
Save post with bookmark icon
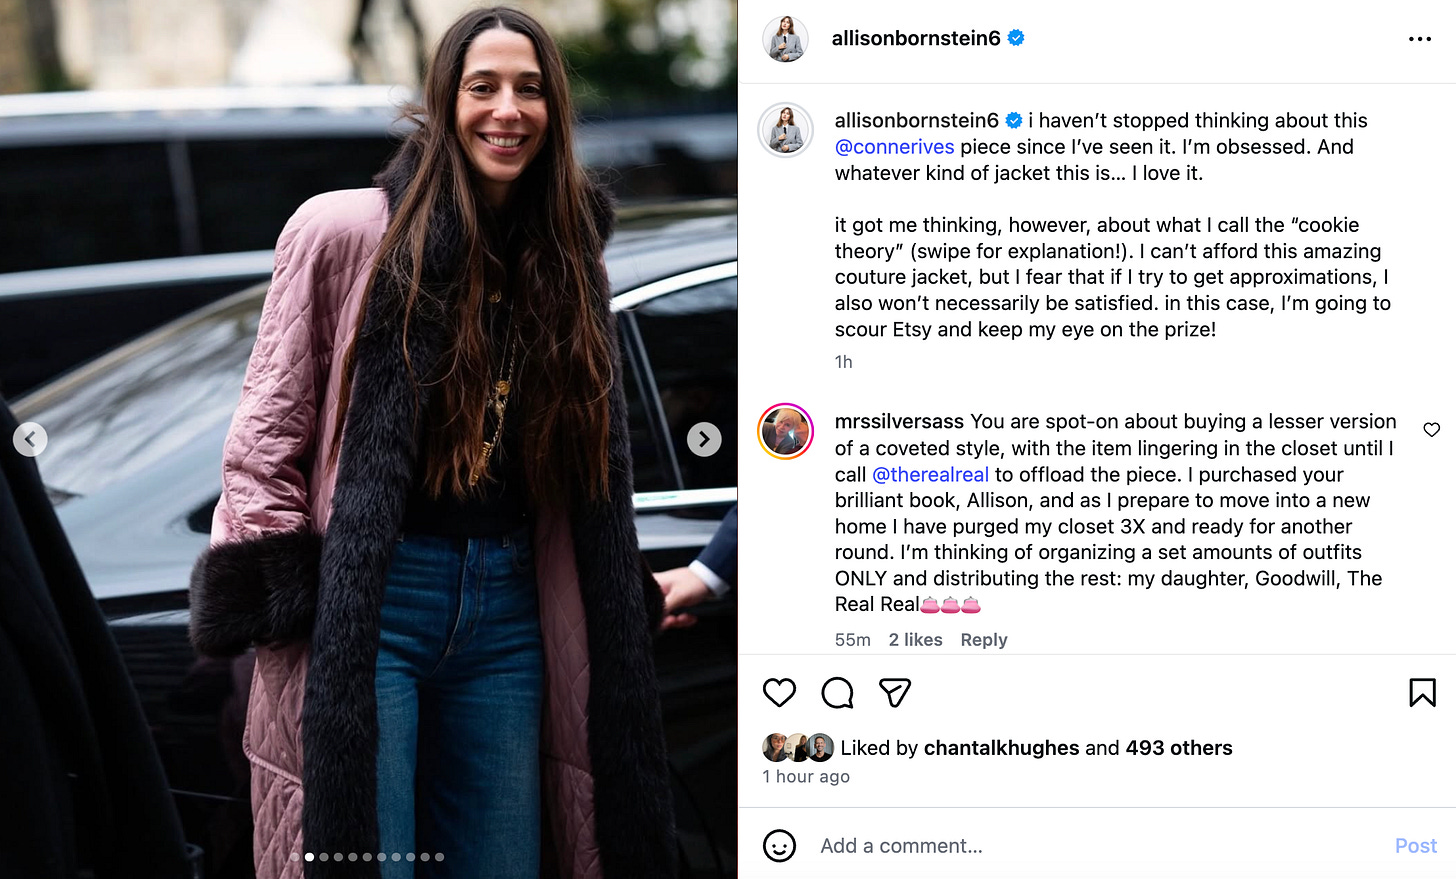(1422, 692)
